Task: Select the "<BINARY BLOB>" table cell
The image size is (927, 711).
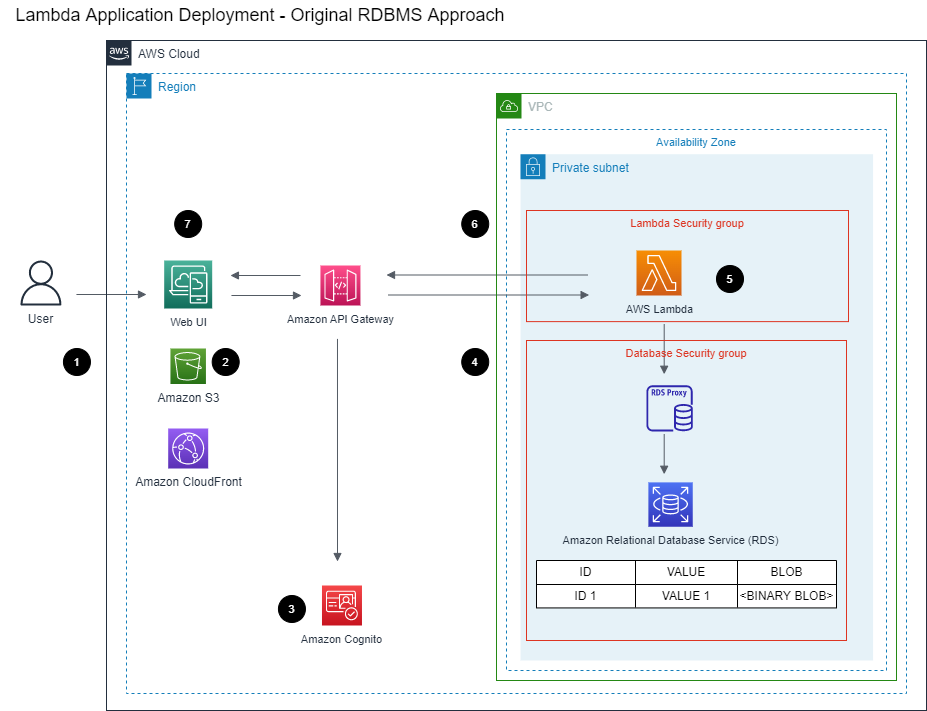Action: (786, 596)
